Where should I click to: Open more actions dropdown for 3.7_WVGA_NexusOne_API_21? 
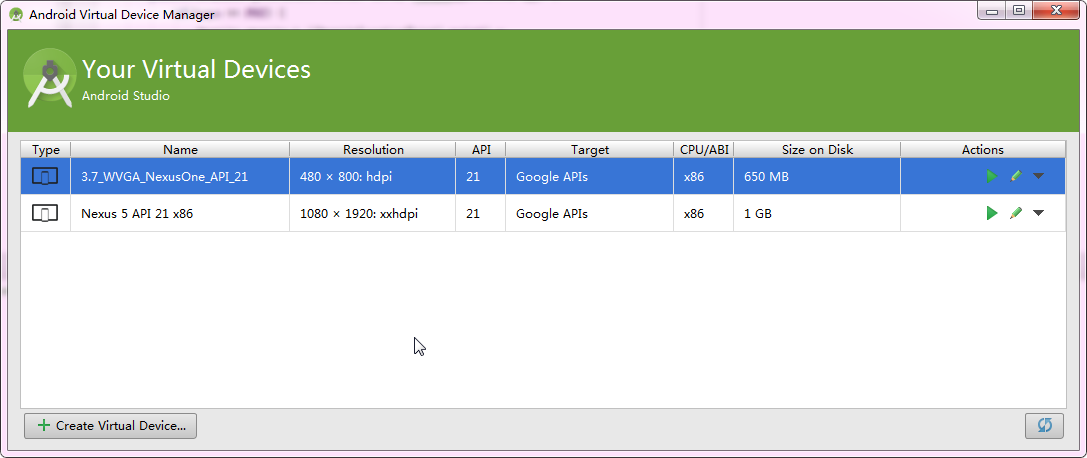click(1038, 177)
